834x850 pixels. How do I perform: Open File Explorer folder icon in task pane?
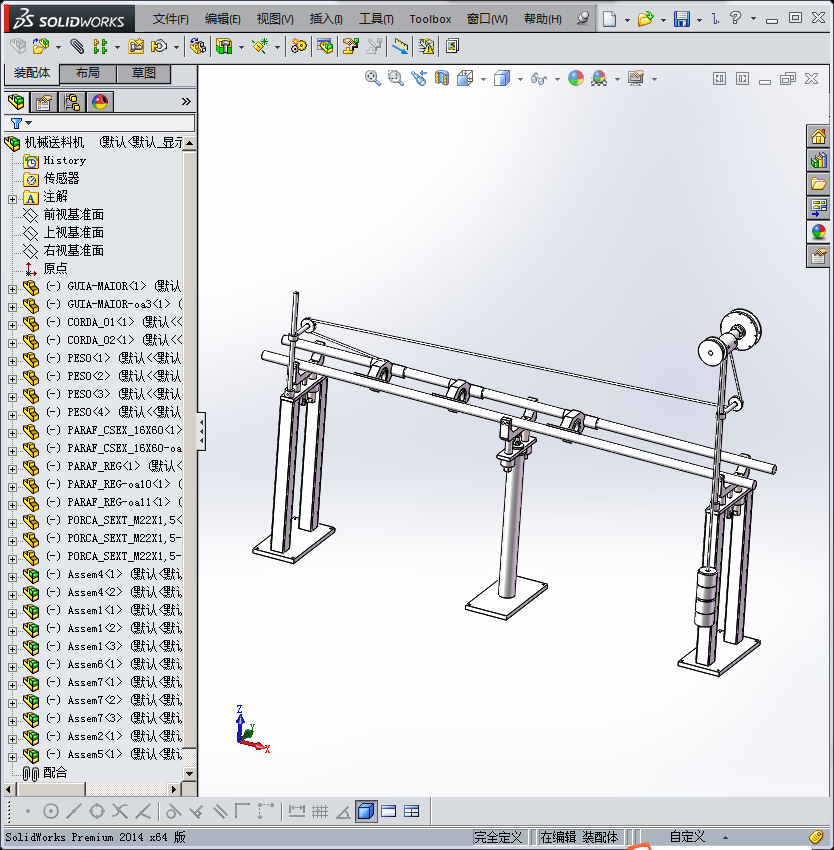coord(819,184)
